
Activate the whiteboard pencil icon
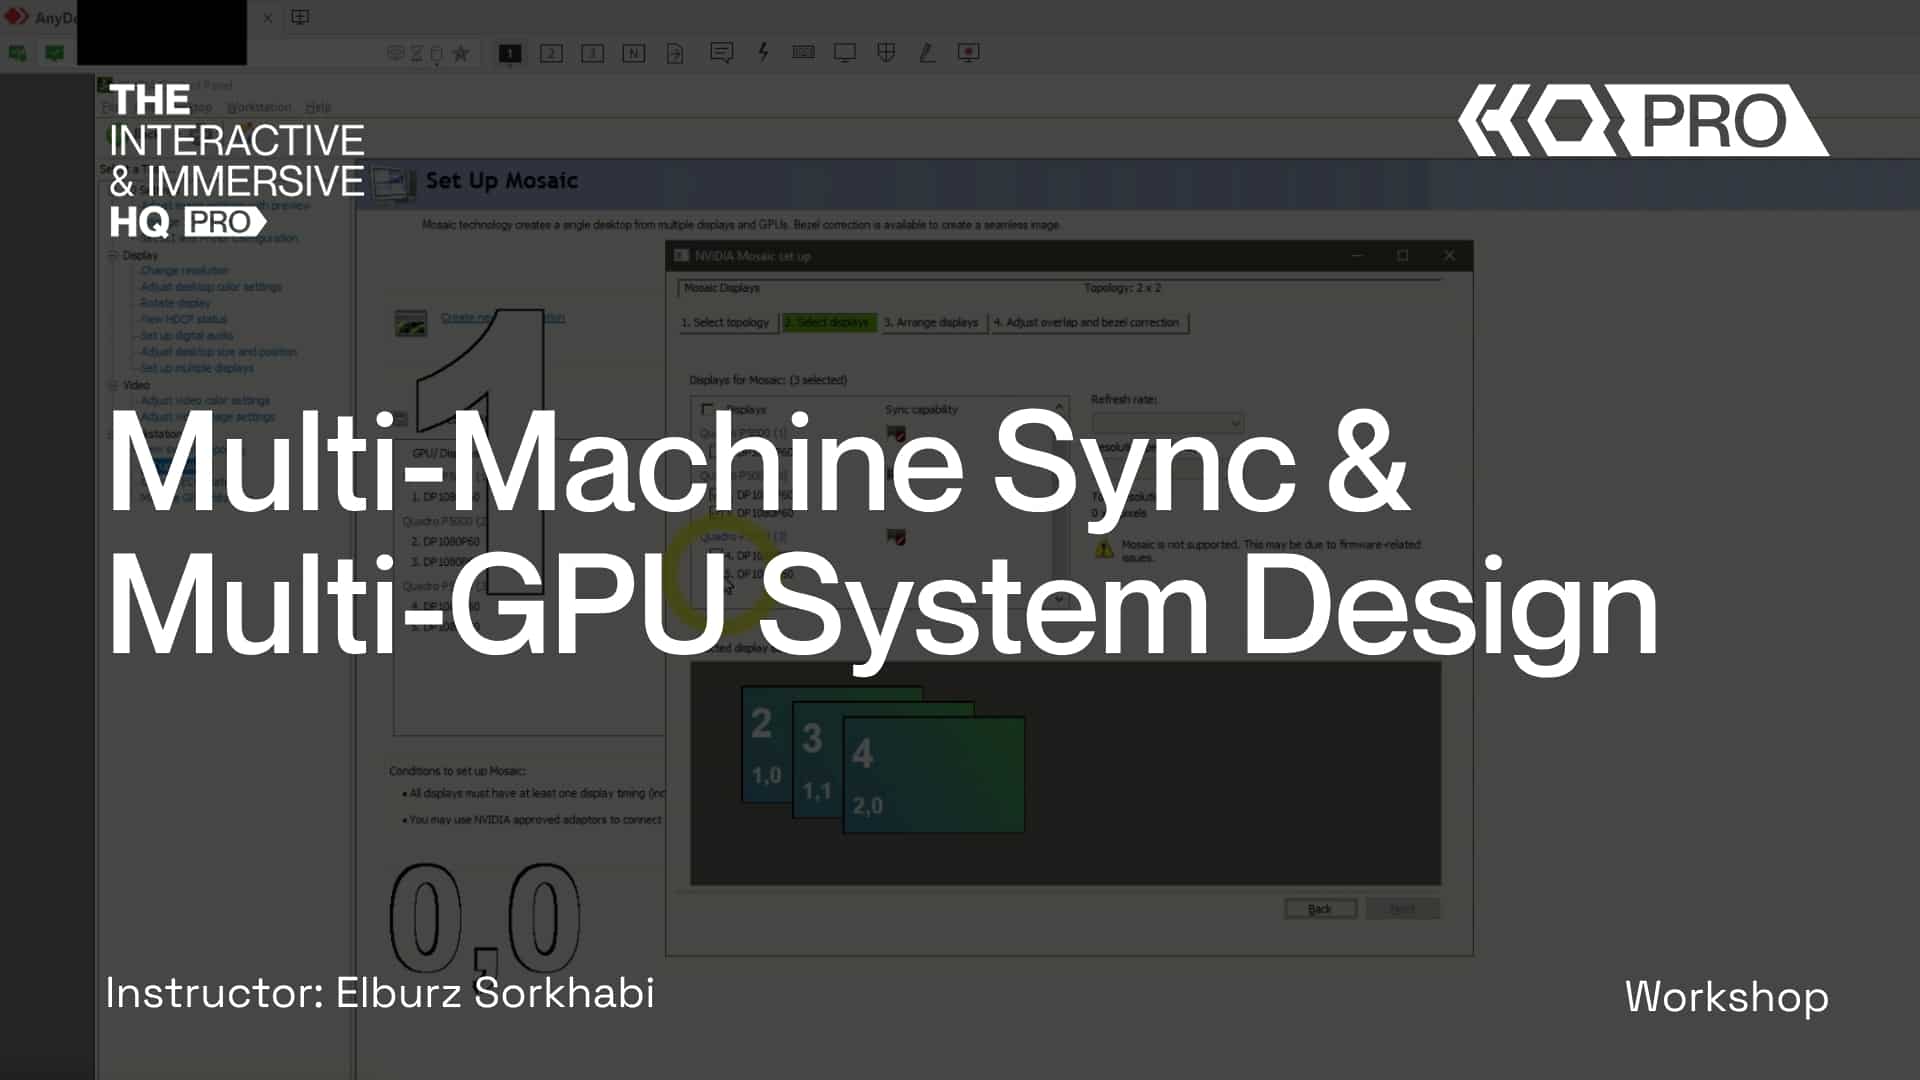pos(927,53)
